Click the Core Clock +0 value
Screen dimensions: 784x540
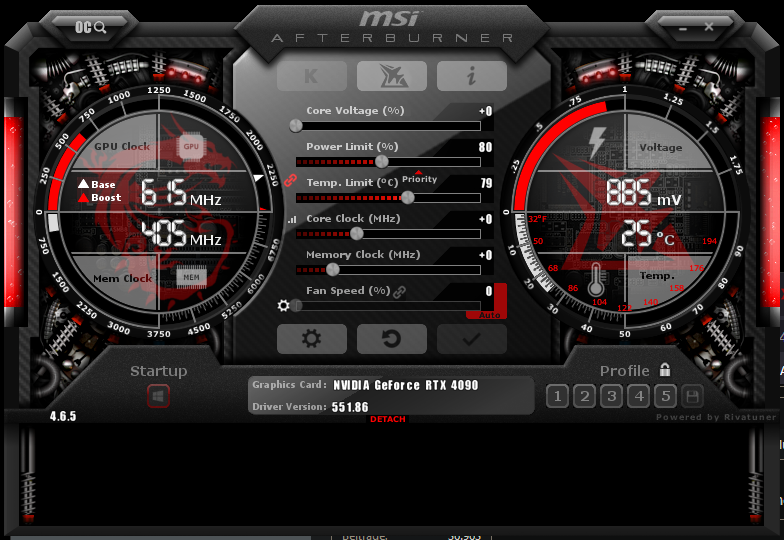tap(486, 219)
